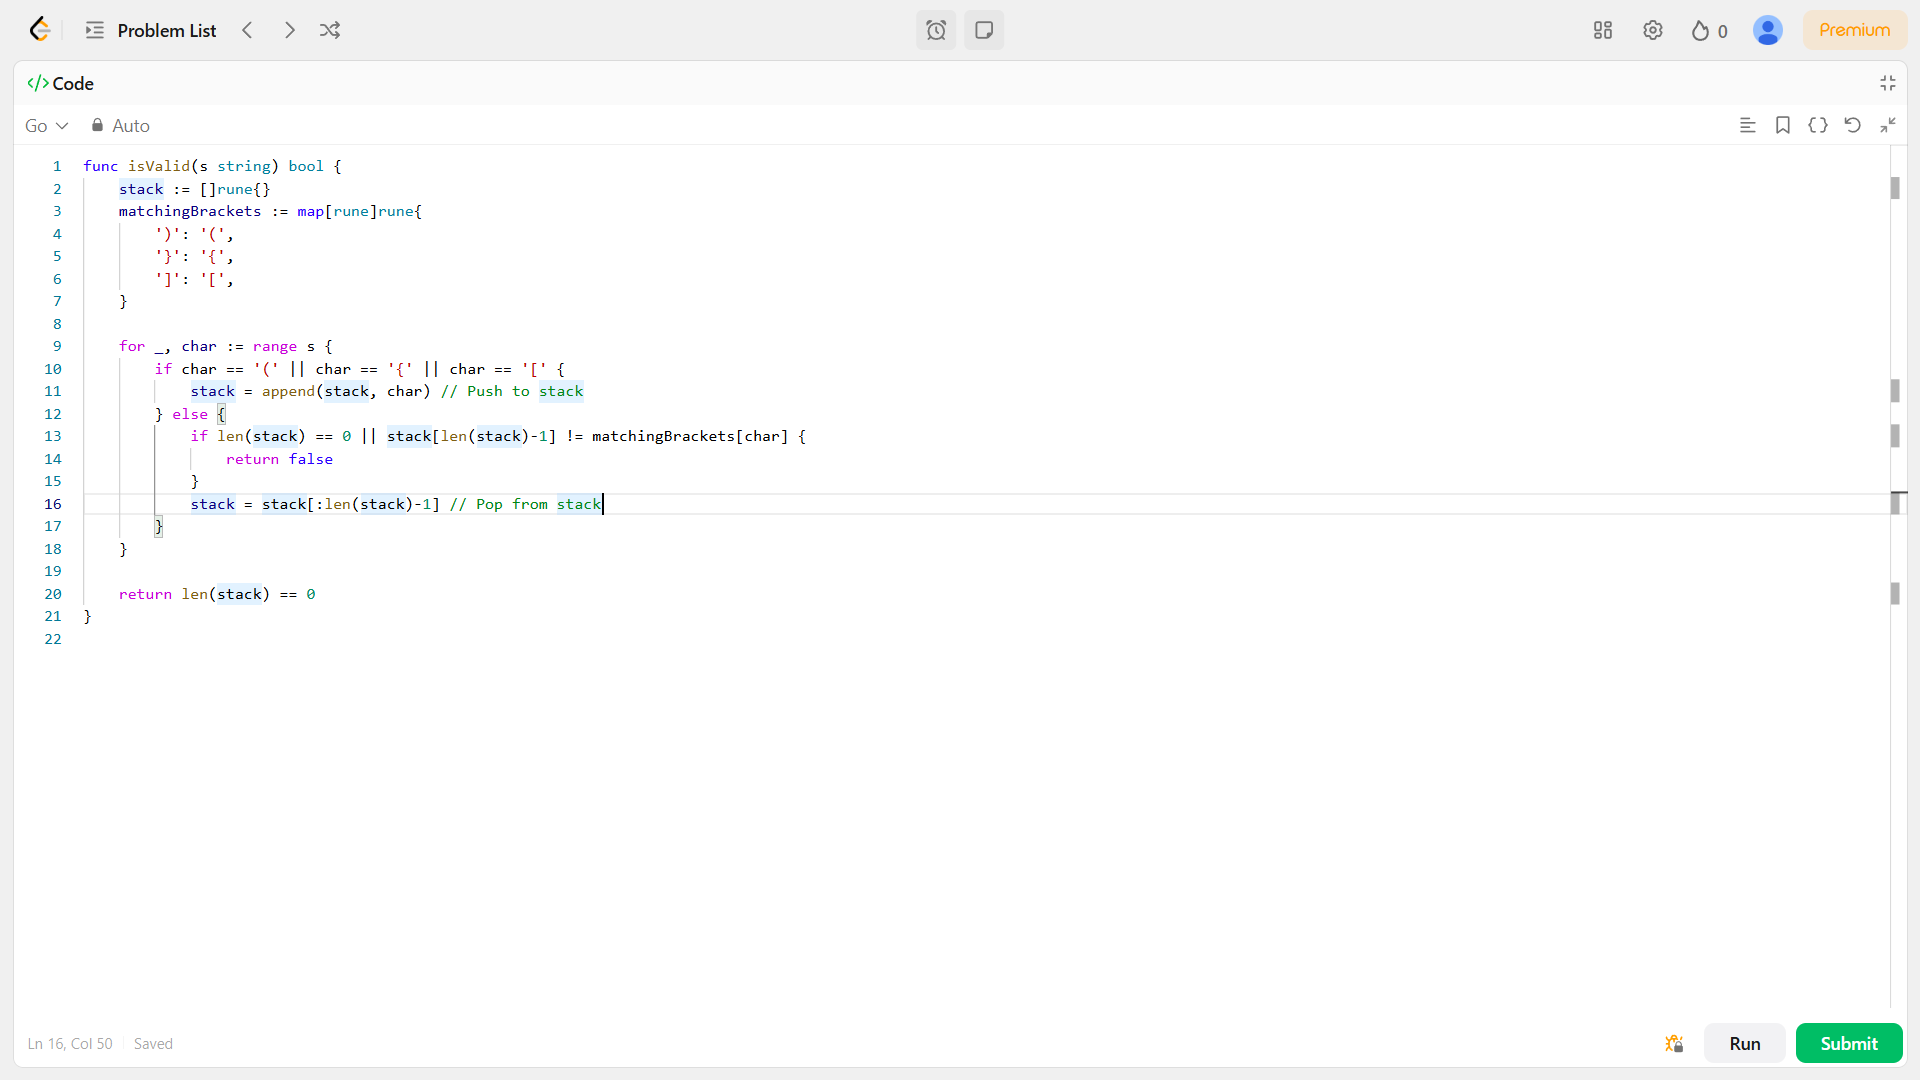1920x1080 pixels.
Task: Click the streak flame counter
Action: 1709,31
